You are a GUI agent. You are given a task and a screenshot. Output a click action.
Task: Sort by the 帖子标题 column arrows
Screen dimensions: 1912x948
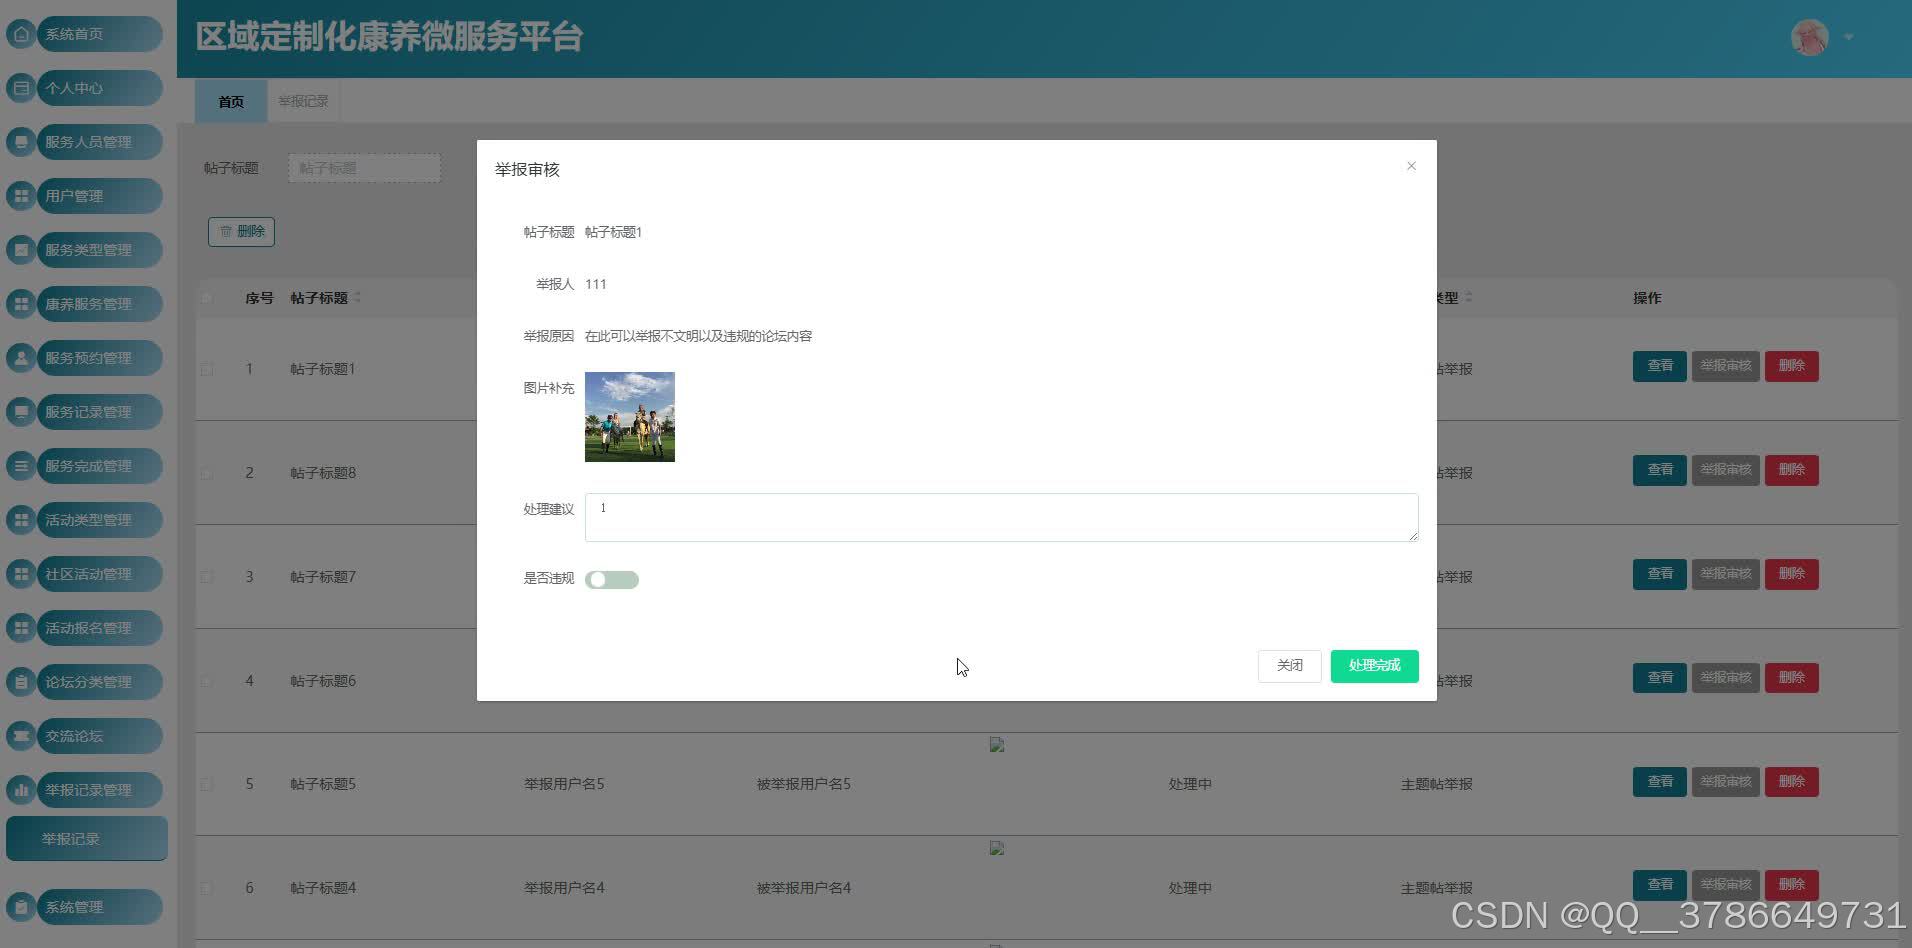coord(358,298)
